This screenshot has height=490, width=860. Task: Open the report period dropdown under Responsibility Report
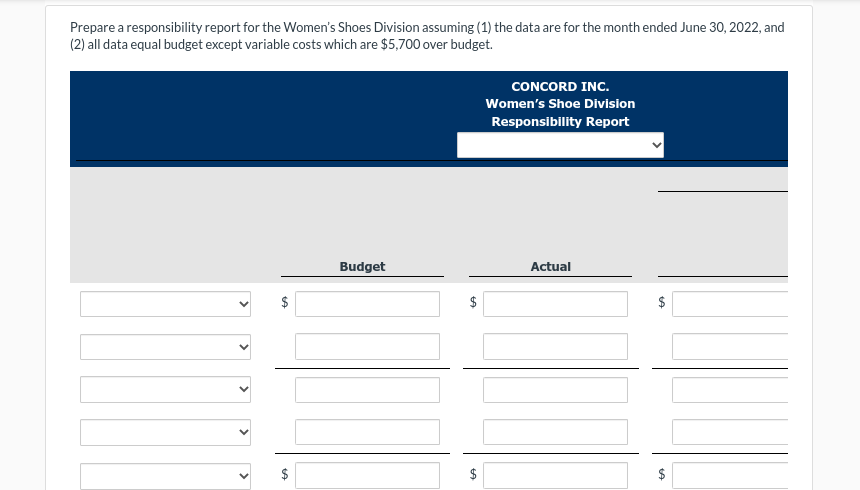coord(560,145)
